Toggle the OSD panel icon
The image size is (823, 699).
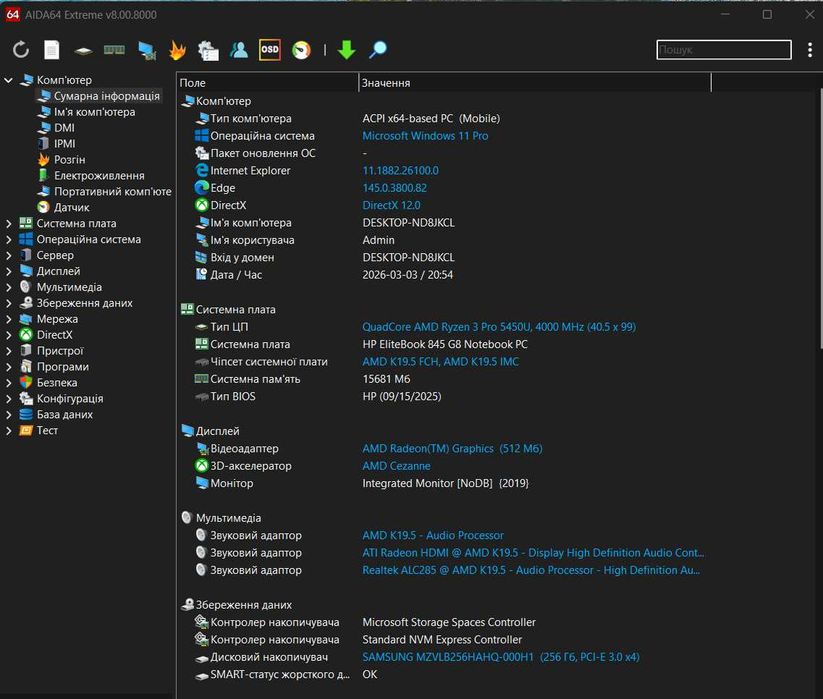tap(270, 49)
